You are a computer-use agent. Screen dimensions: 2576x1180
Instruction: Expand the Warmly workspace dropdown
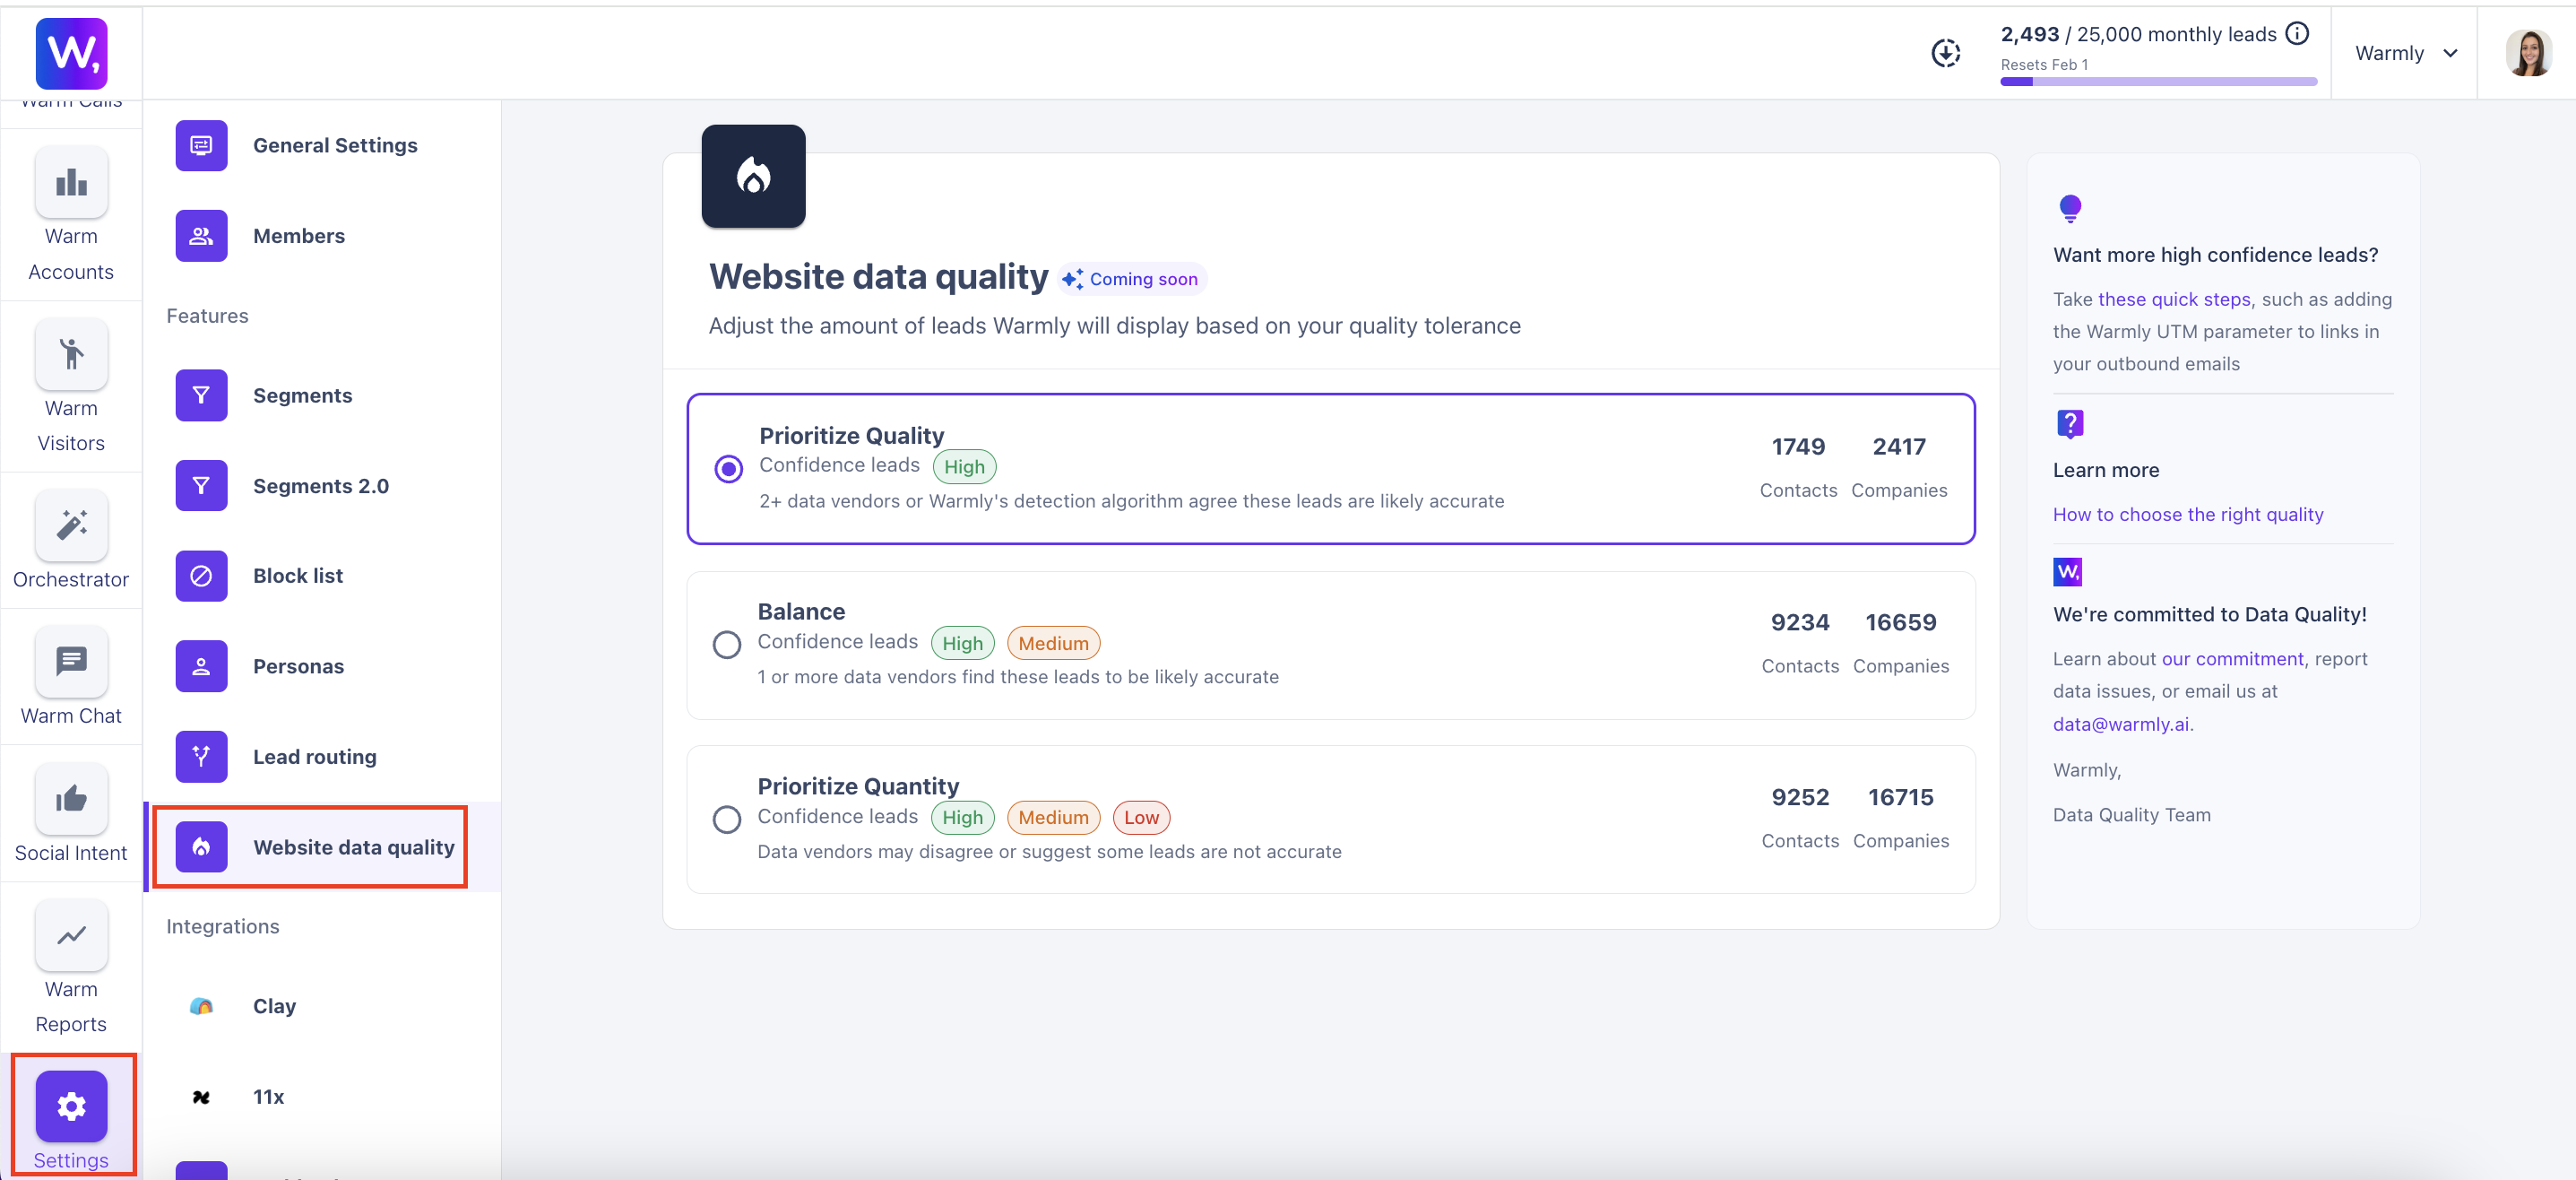(x=2405, y=53)
